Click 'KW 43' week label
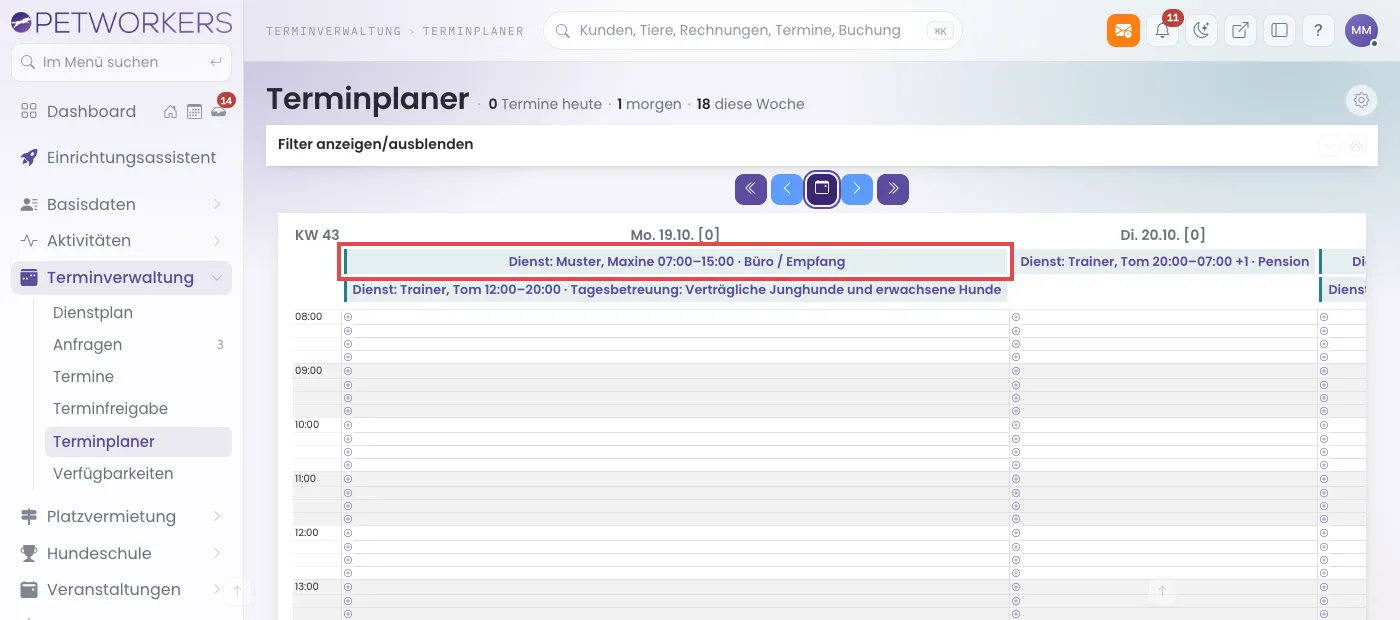 [317, 235]
